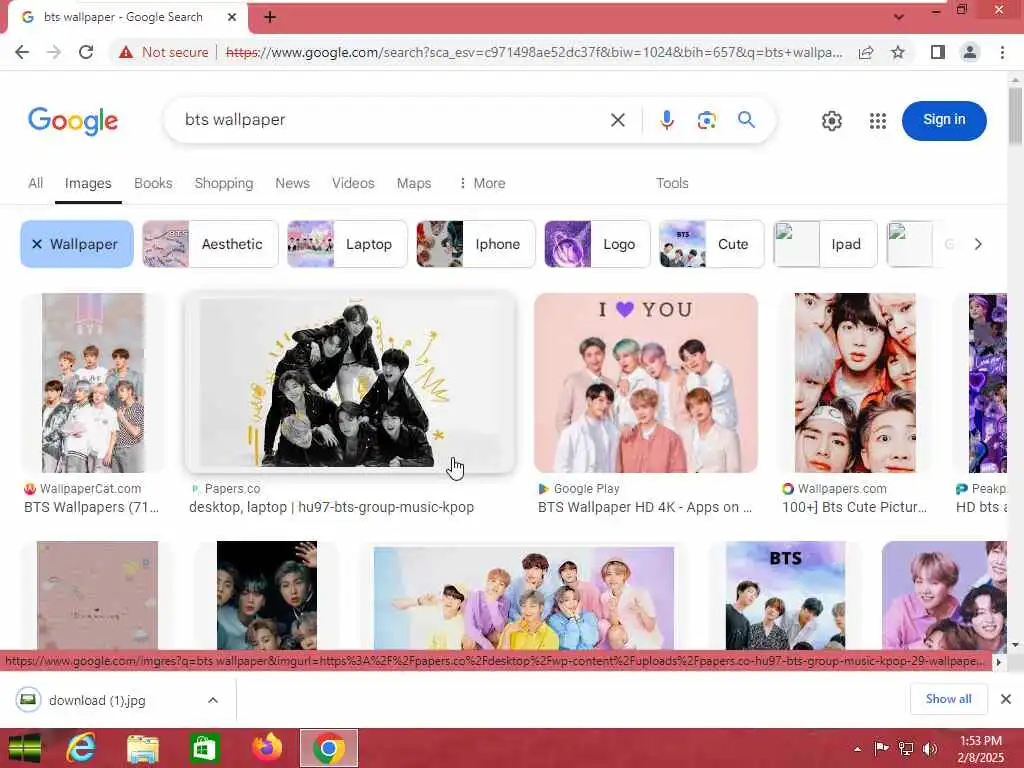Show all downloads

pyautogui.click(x=948, y=699)
